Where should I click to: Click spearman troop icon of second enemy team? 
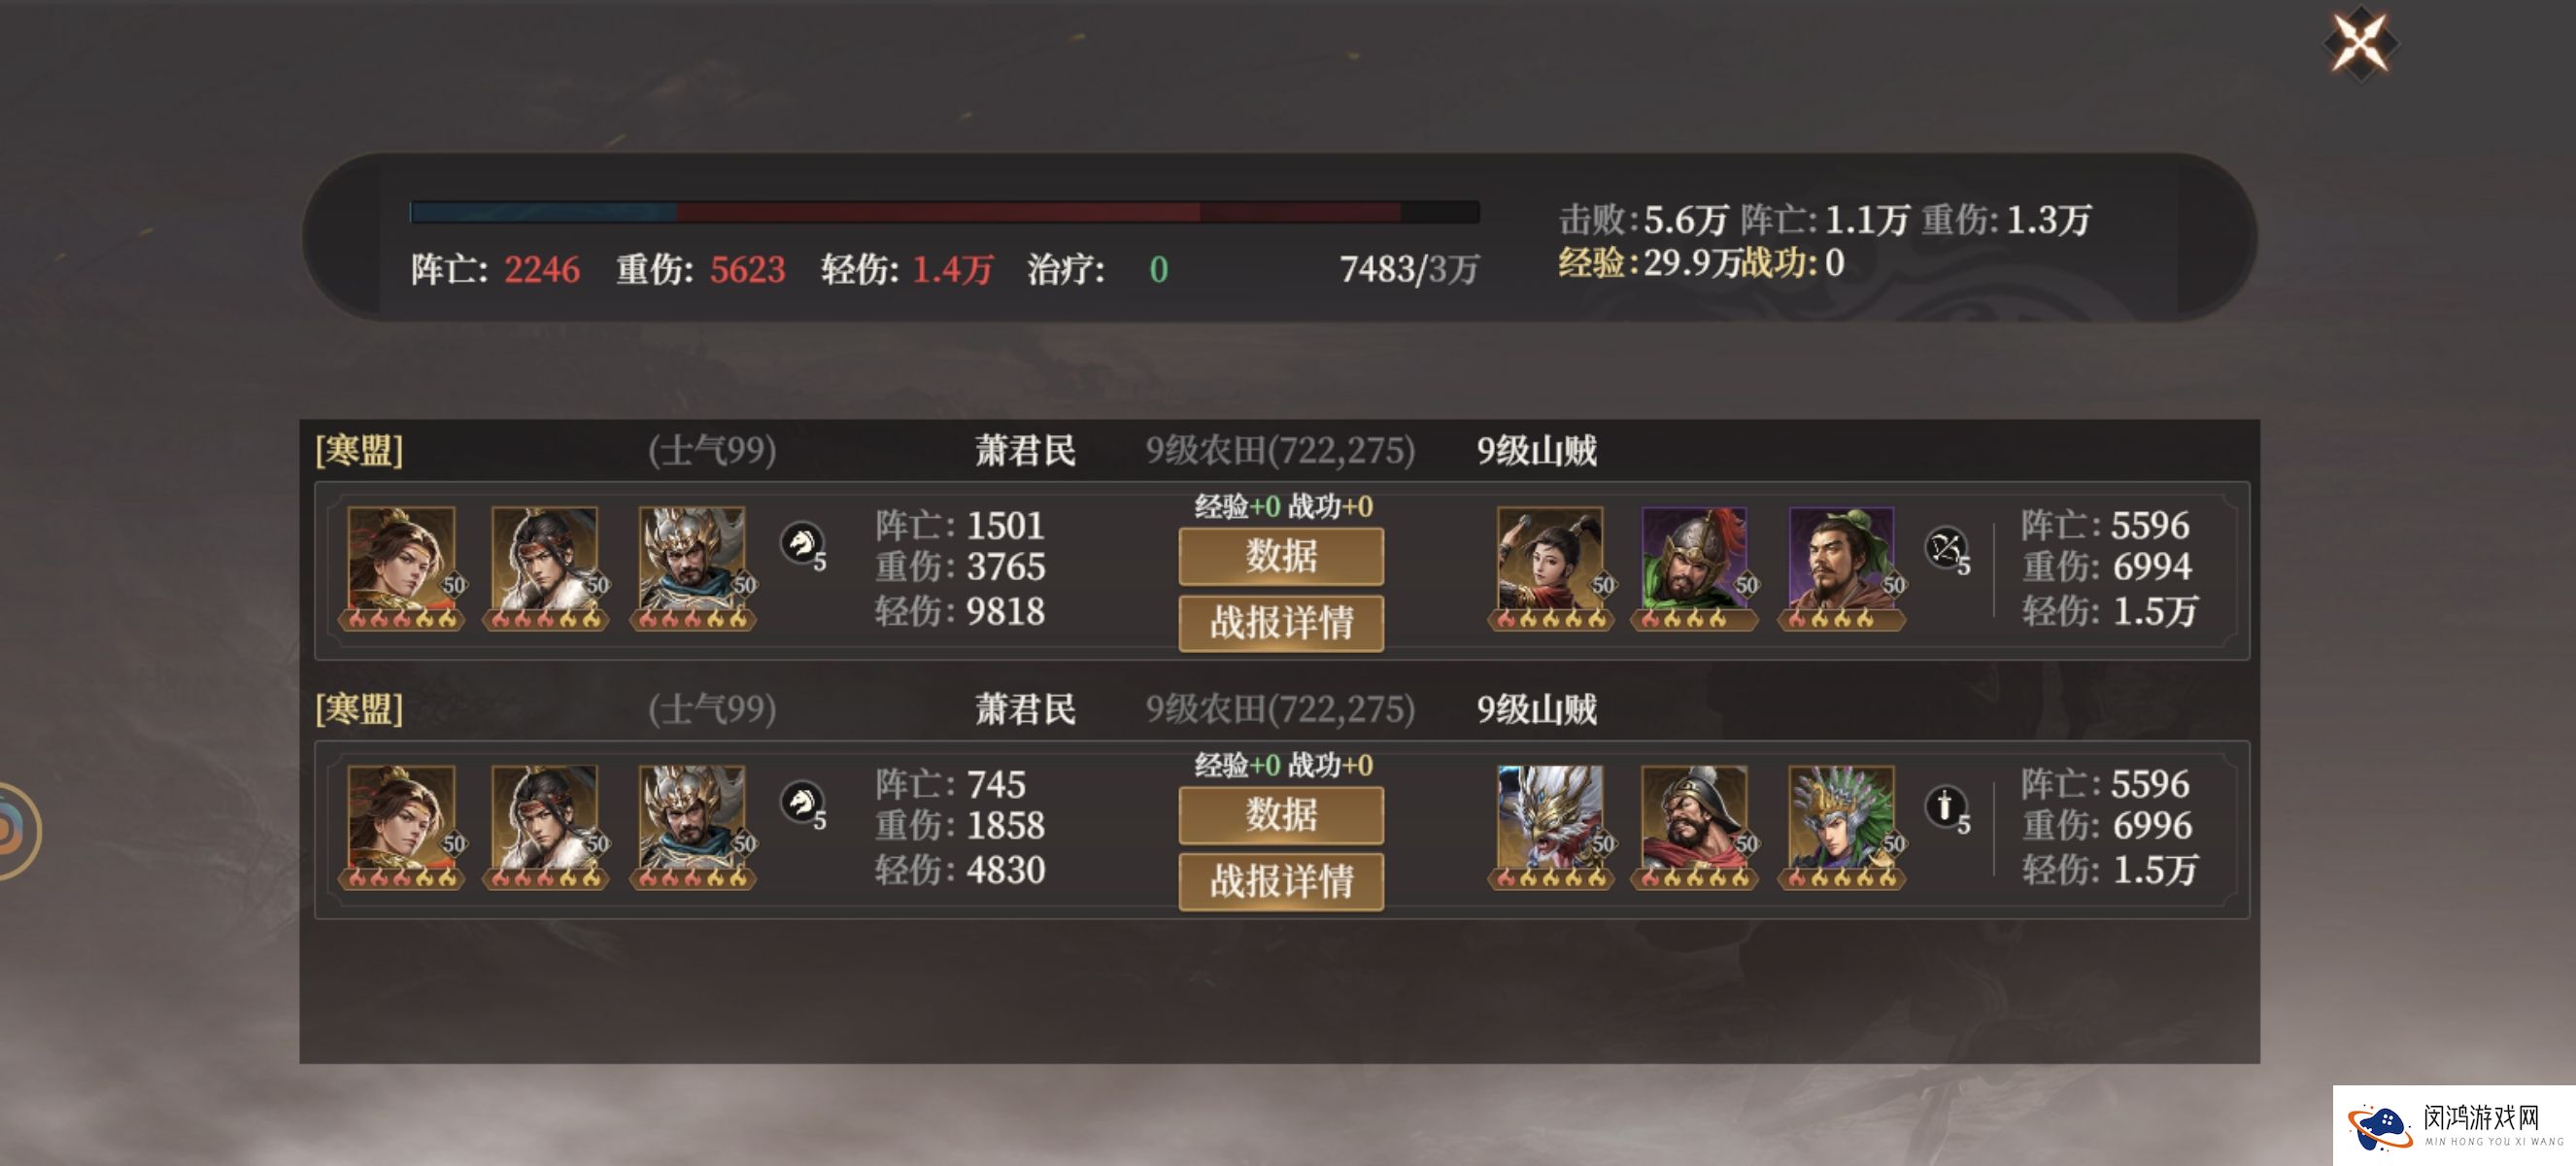(1947, 808)
